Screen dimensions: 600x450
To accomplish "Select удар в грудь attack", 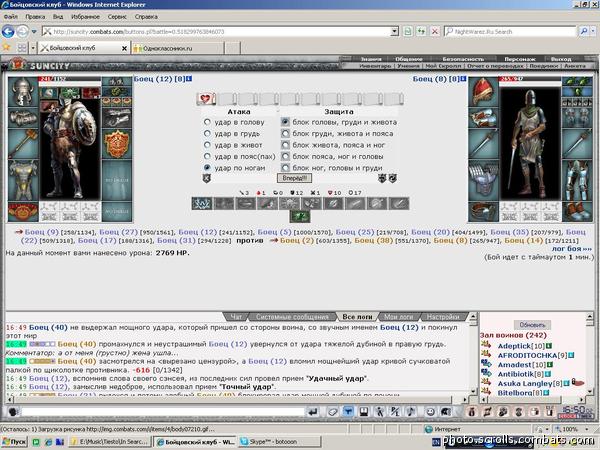I will pos(207,134).
